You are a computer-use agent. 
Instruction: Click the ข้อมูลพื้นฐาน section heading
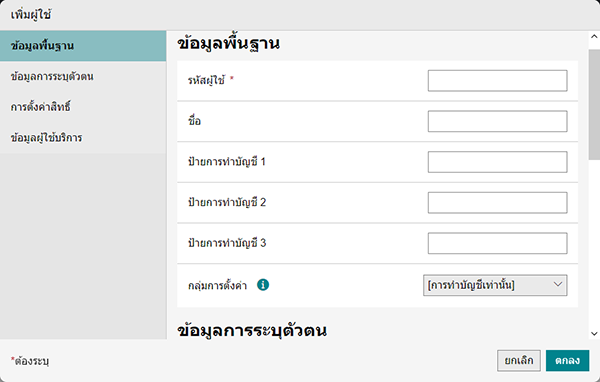coord(228,43)
